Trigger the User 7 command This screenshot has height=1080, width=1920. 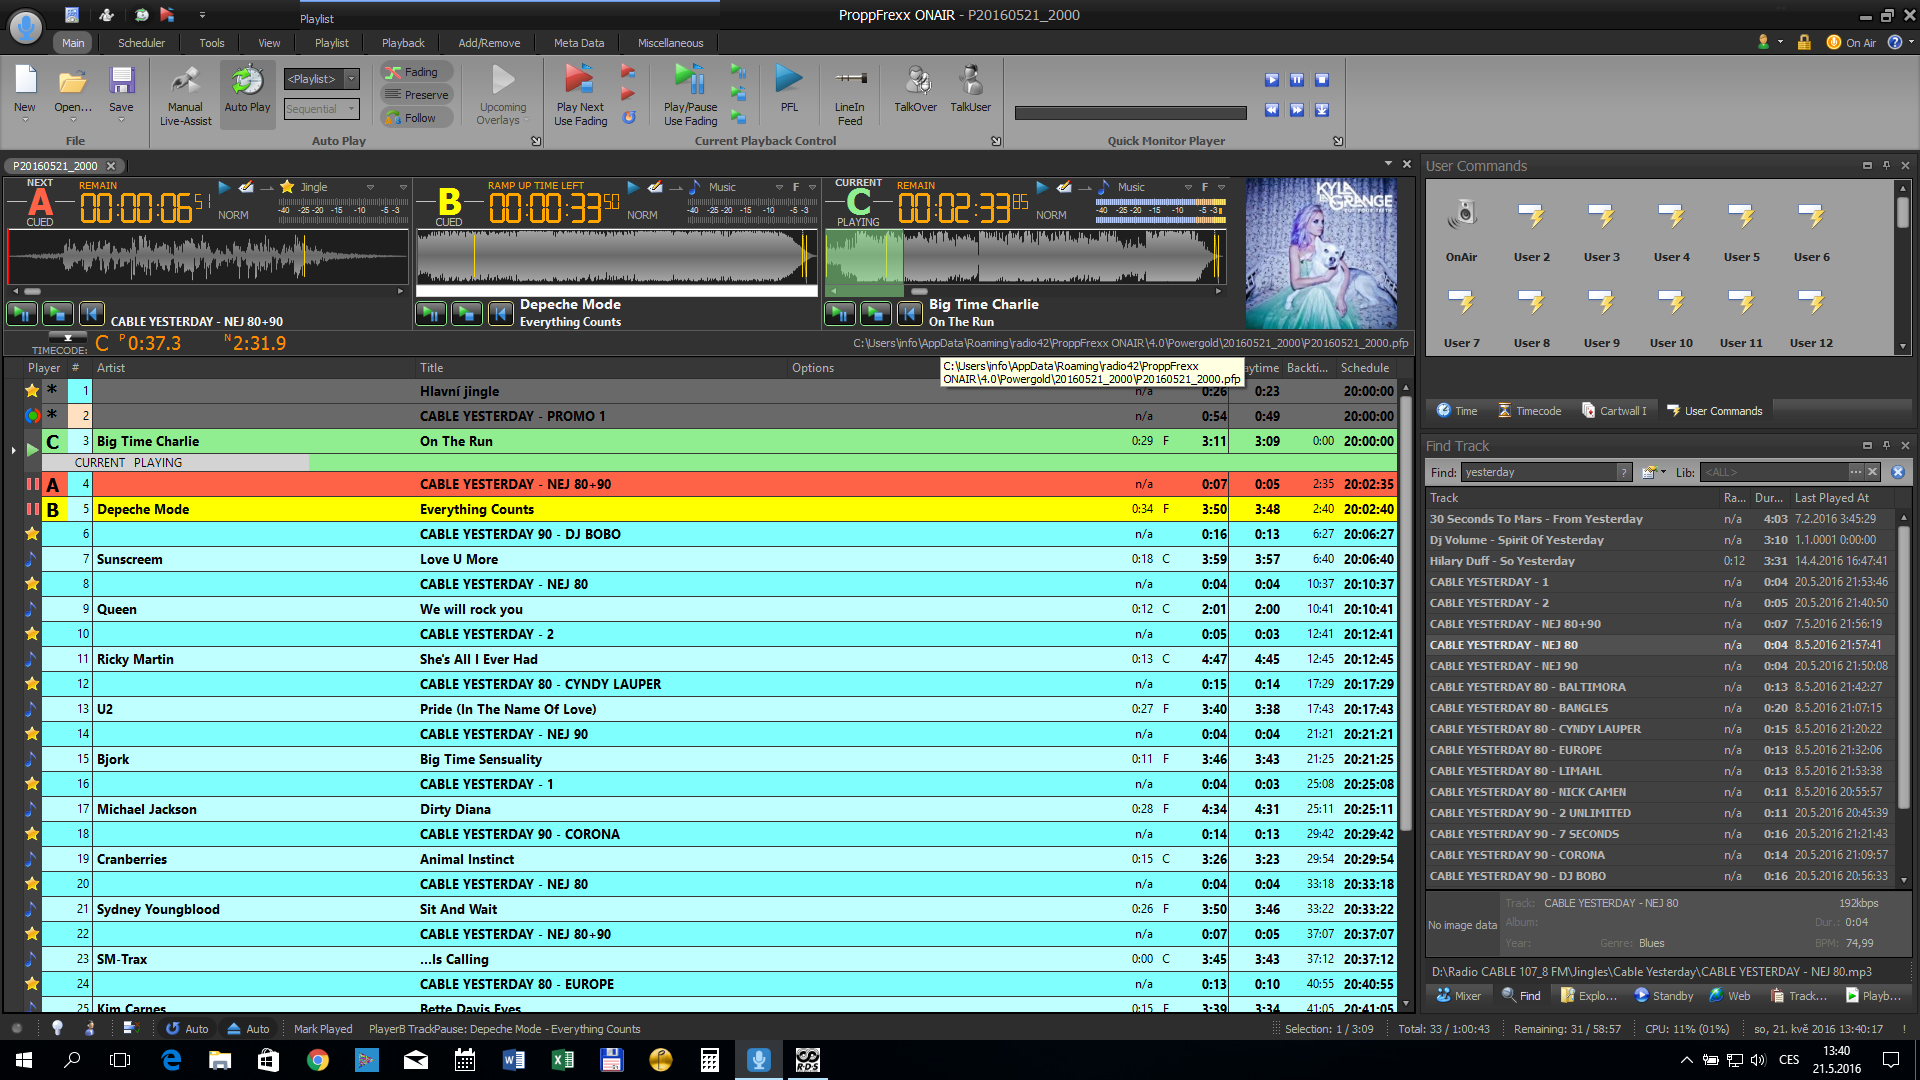(x=1461, y=316)
